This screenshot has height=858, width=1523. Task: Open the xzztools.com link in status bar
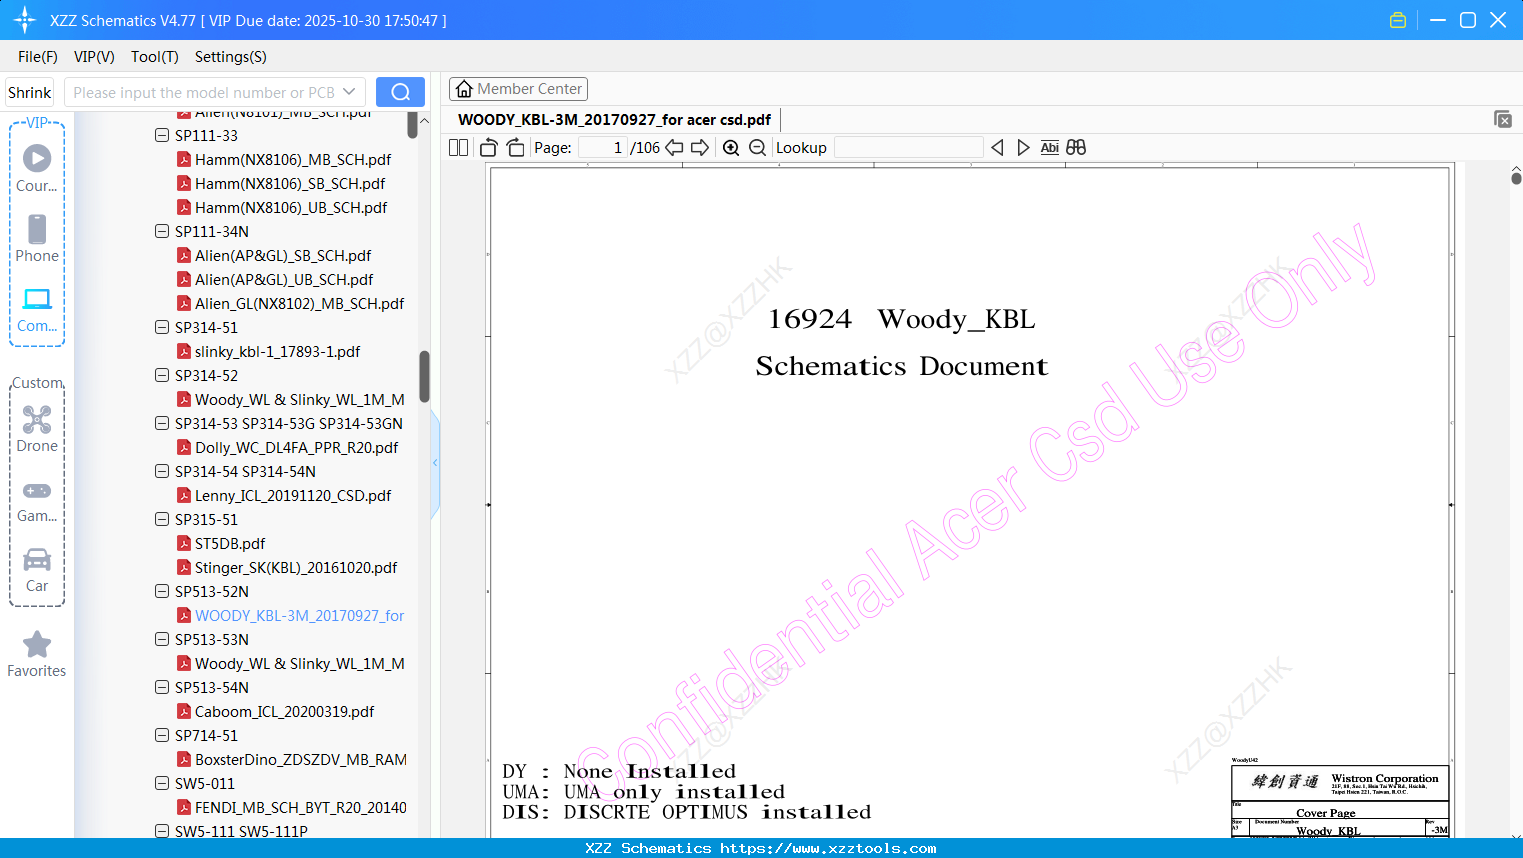pyautogui.click(x=828, y=848)
